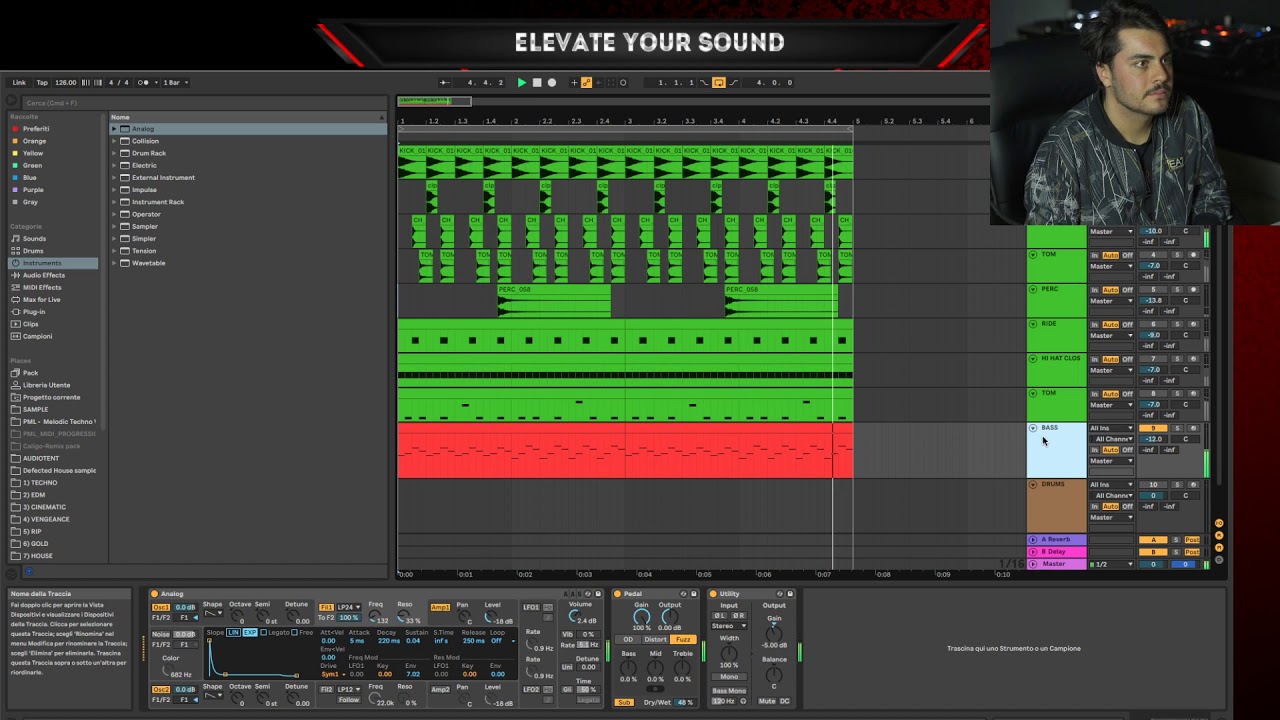The image size is (1280, 720).
Task: Toggle the Pedal device activator
Action: click(x=617, y=594)
